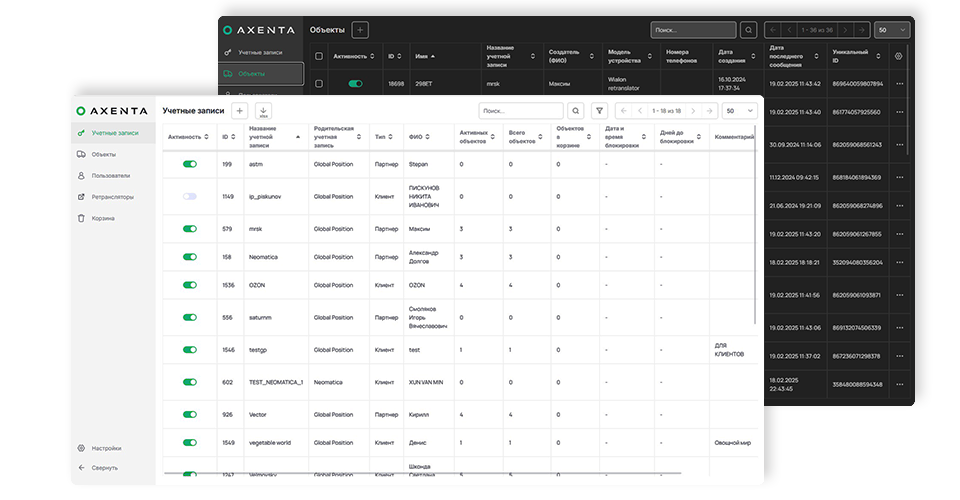This screenshot has width=960, height=500.
Task: Open rows-per-page 50 dropdown in accounts window
Action: 740,111
